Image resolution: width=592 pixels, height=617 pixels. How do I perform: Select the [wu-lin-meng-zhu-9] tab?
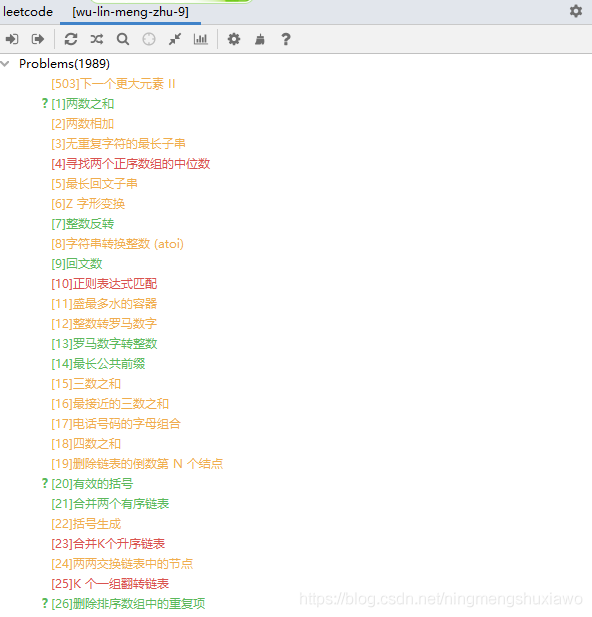click(130, 12)
